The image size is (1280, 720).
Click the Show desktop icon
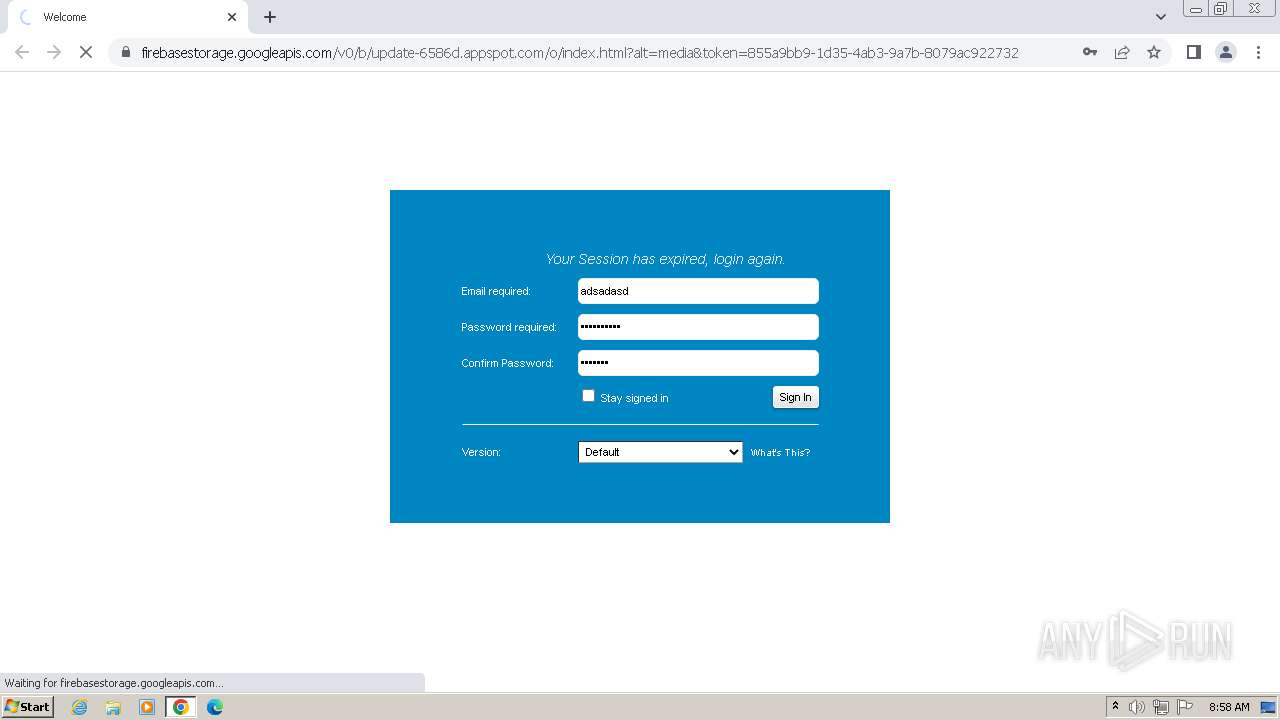[x=1268, y=707]
